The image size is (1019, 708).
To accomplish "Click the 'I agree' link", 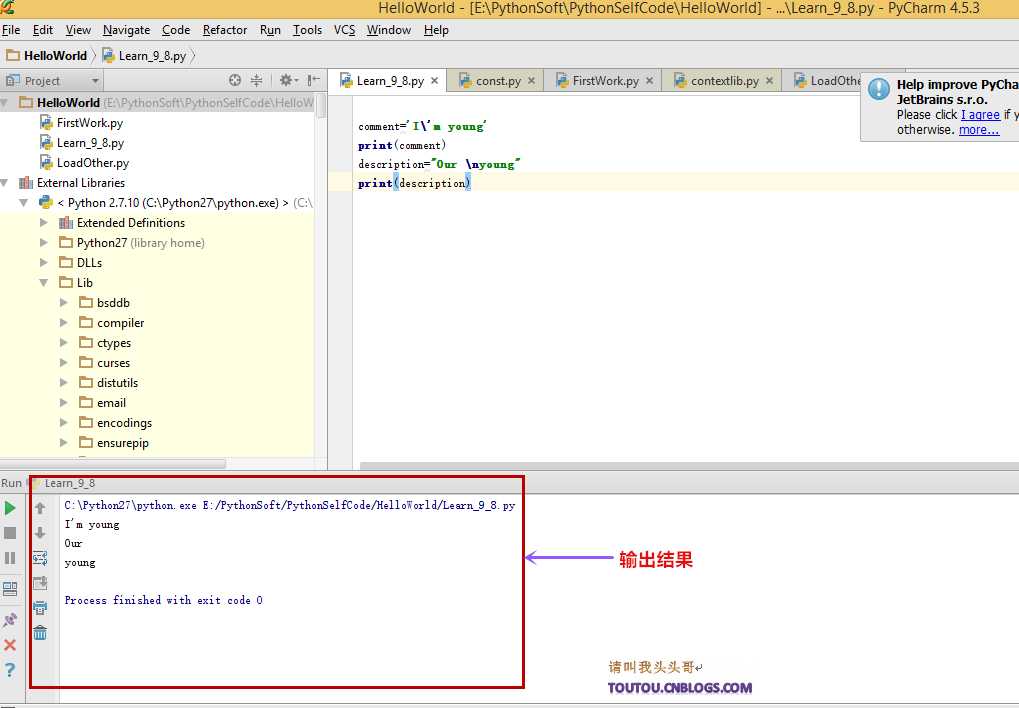I will click(x=980, y=114).
